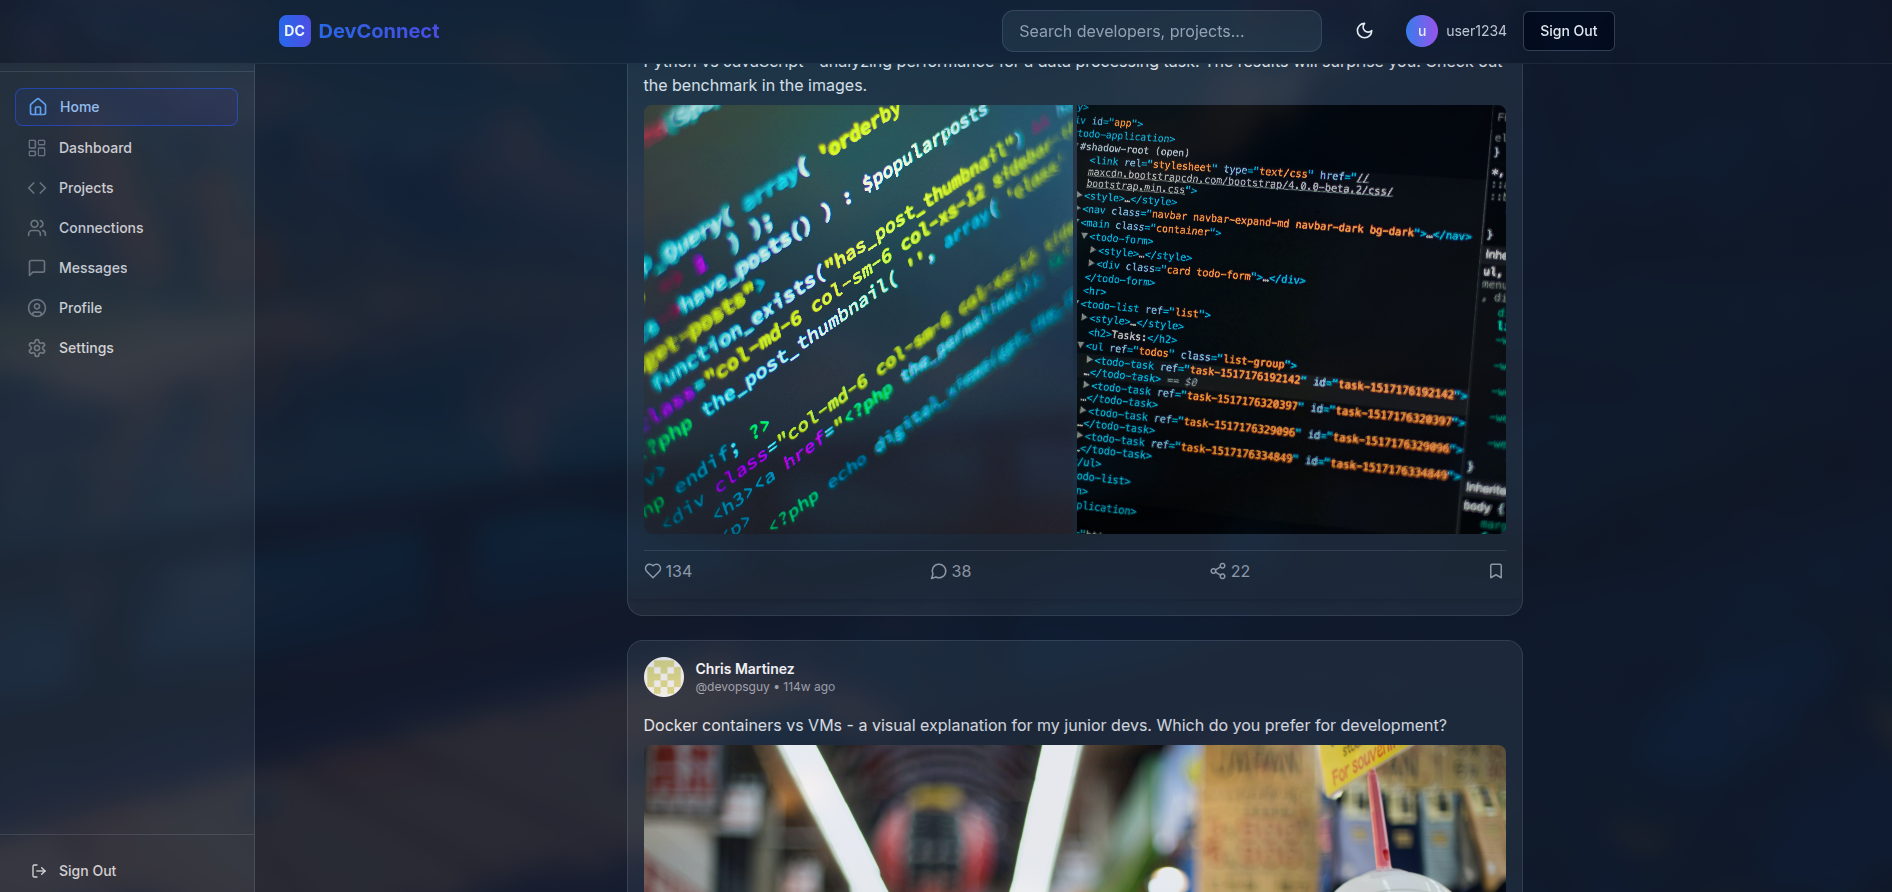Navigate to Projects section
1892x892 pixels.
[86, 188]
